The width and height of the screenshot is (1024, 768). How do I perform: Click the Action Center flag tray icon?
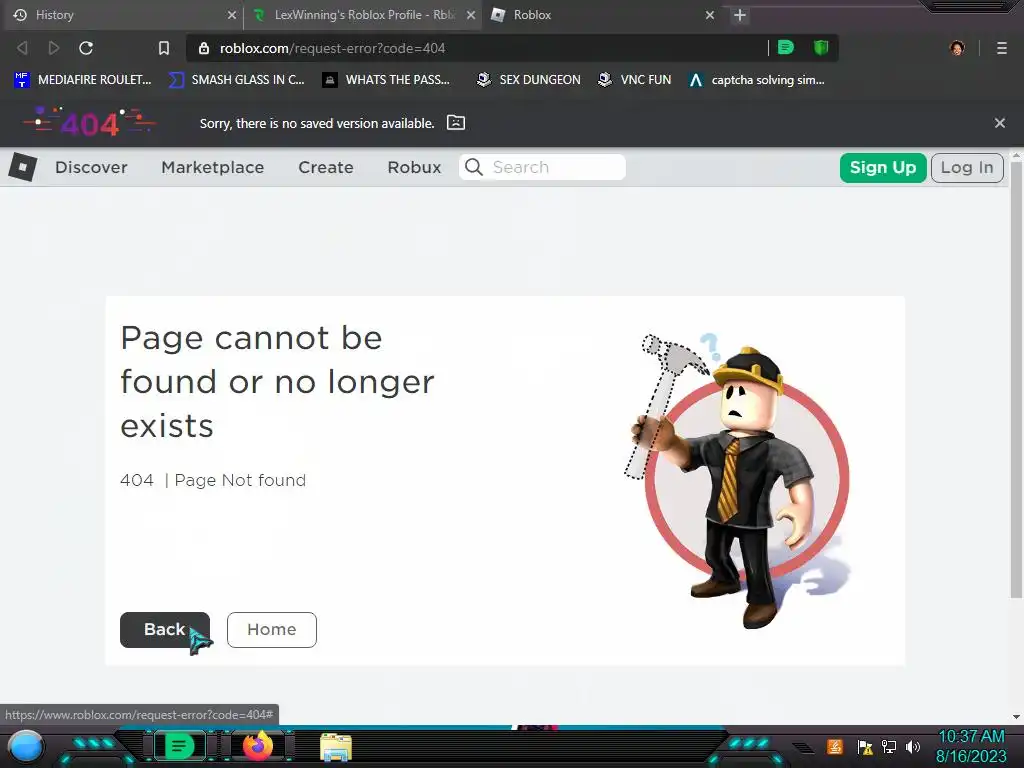865,747
